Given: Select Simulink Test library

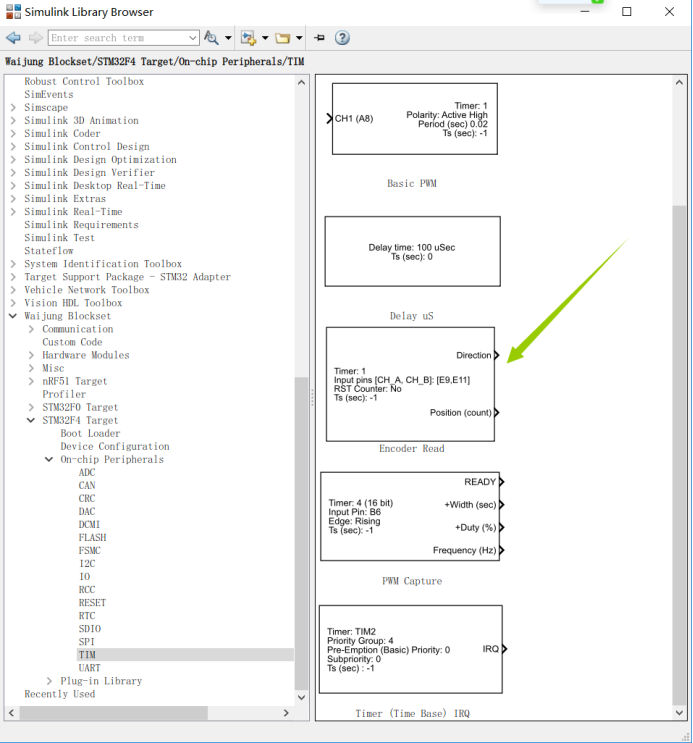Looking at the screenshot, I should tap(59, 238).
